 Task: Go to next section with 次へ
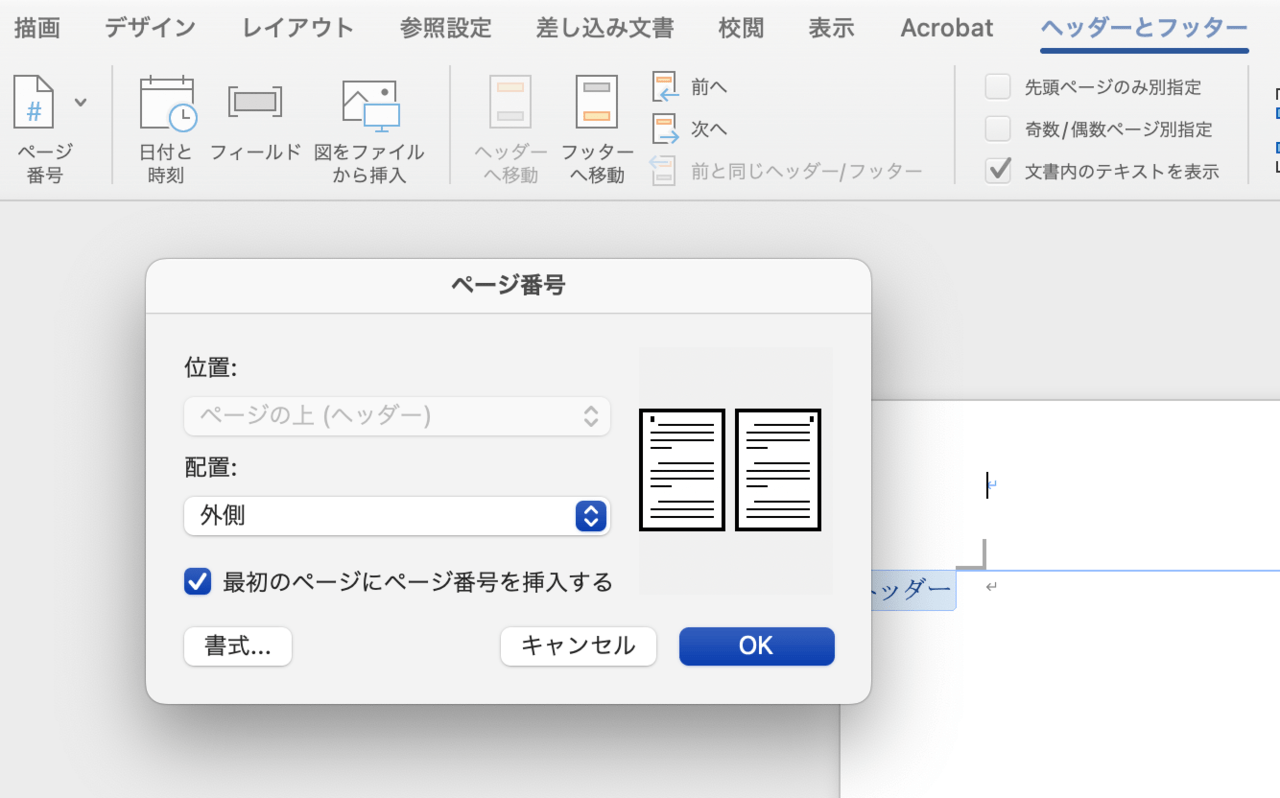(690, 129)
